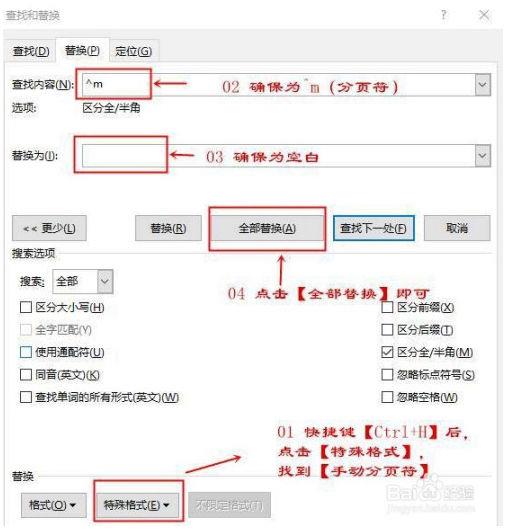This screenshot has width=506, height=529.
Task: Open the 定位(G) tab
Action: tap(134, 51)
